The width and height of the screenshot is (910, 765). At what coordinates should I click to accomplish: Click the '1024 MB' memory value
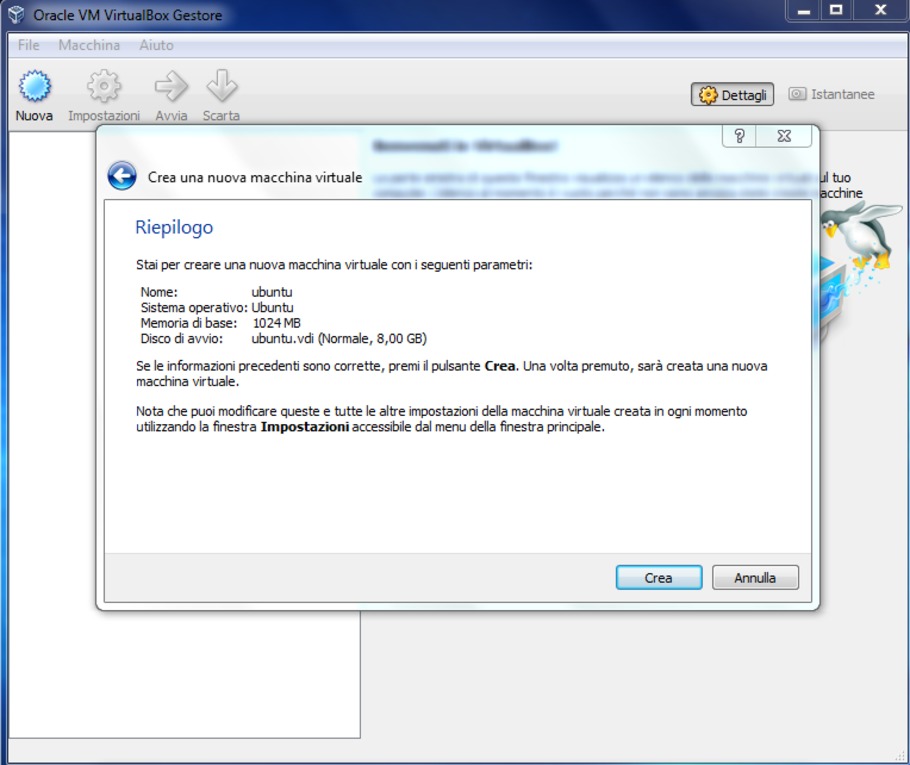(276, 323)
